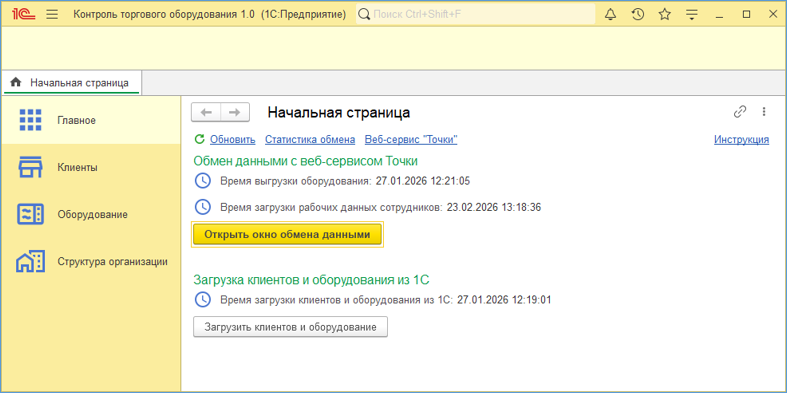The width and height of the screenshot is (787, 393).
Task: Click the Начальная страница page title
Action: point(339,112)
